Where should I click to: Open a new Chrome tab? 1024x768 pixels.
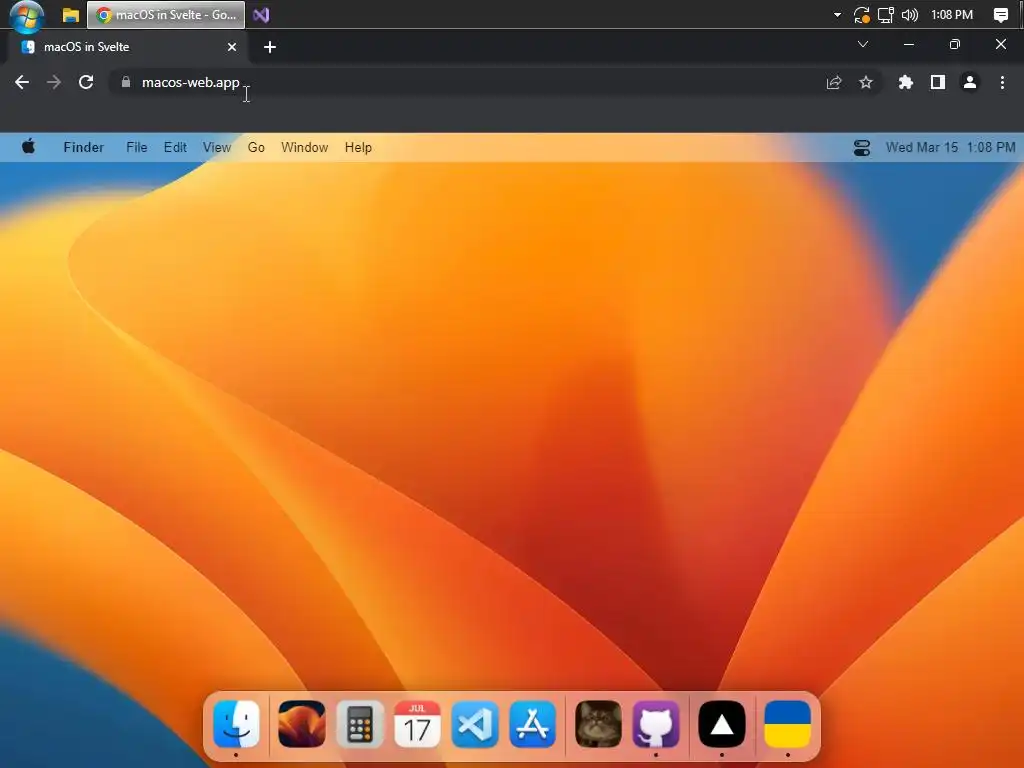coord(270,47)
